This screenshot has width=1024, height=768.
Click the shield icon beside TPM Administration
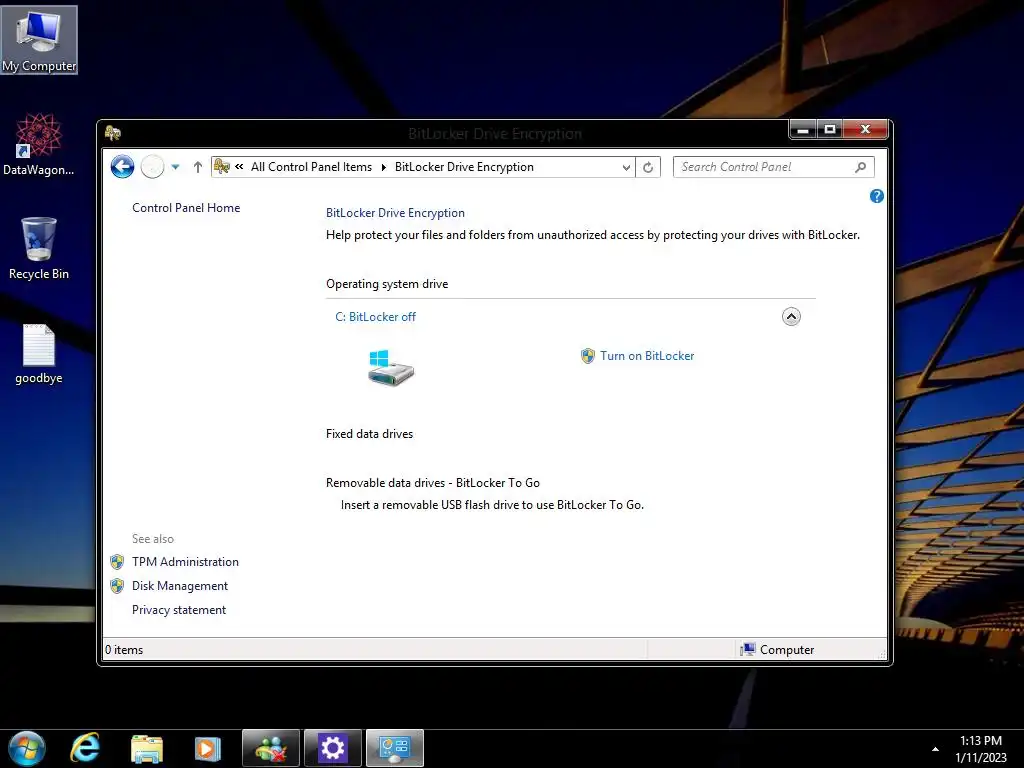117,562
